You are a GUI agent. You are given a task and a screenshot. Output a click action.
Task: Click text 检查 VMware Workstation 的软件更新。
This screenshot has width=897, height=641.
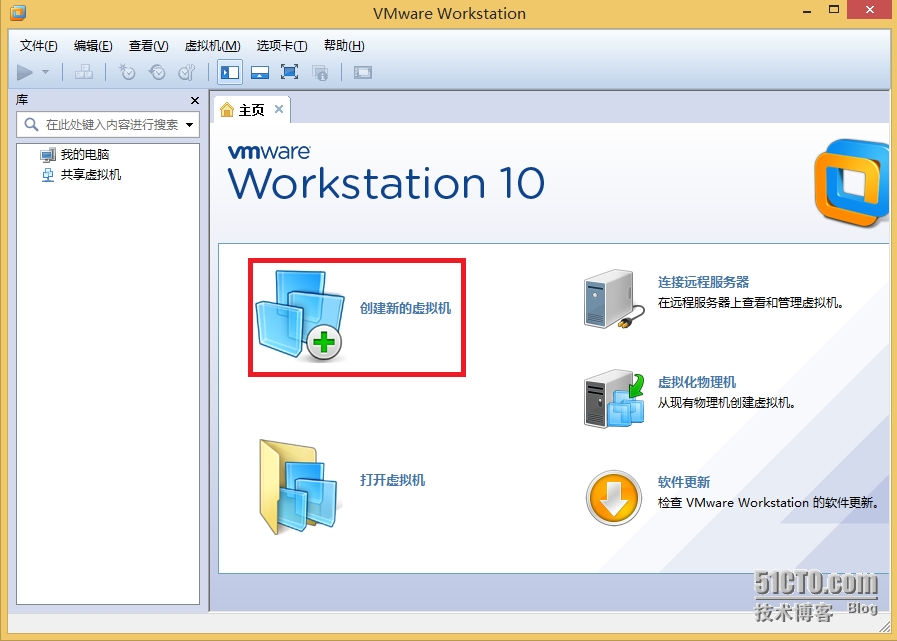(x=768, y=502)
